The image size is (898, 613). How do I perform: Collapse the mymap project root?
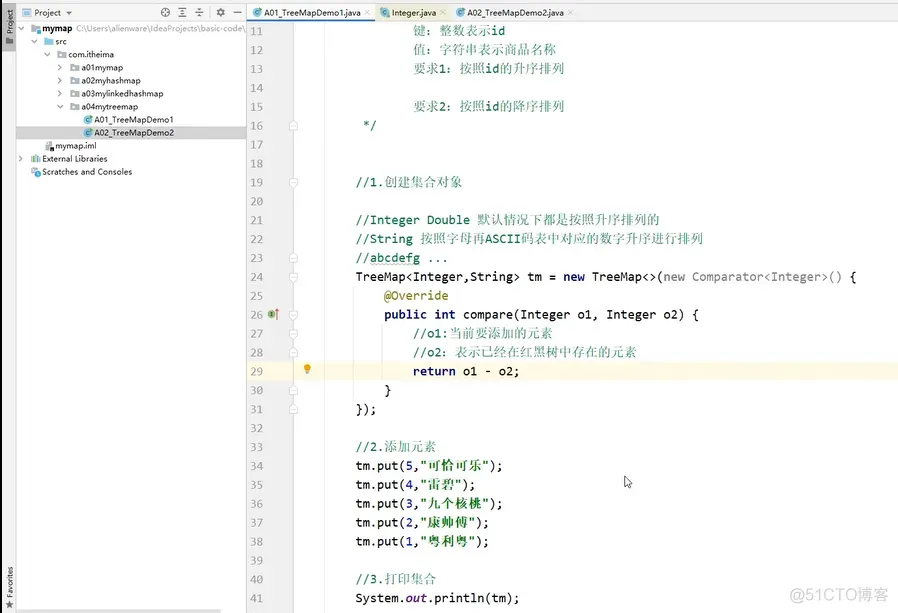(22, 28)
